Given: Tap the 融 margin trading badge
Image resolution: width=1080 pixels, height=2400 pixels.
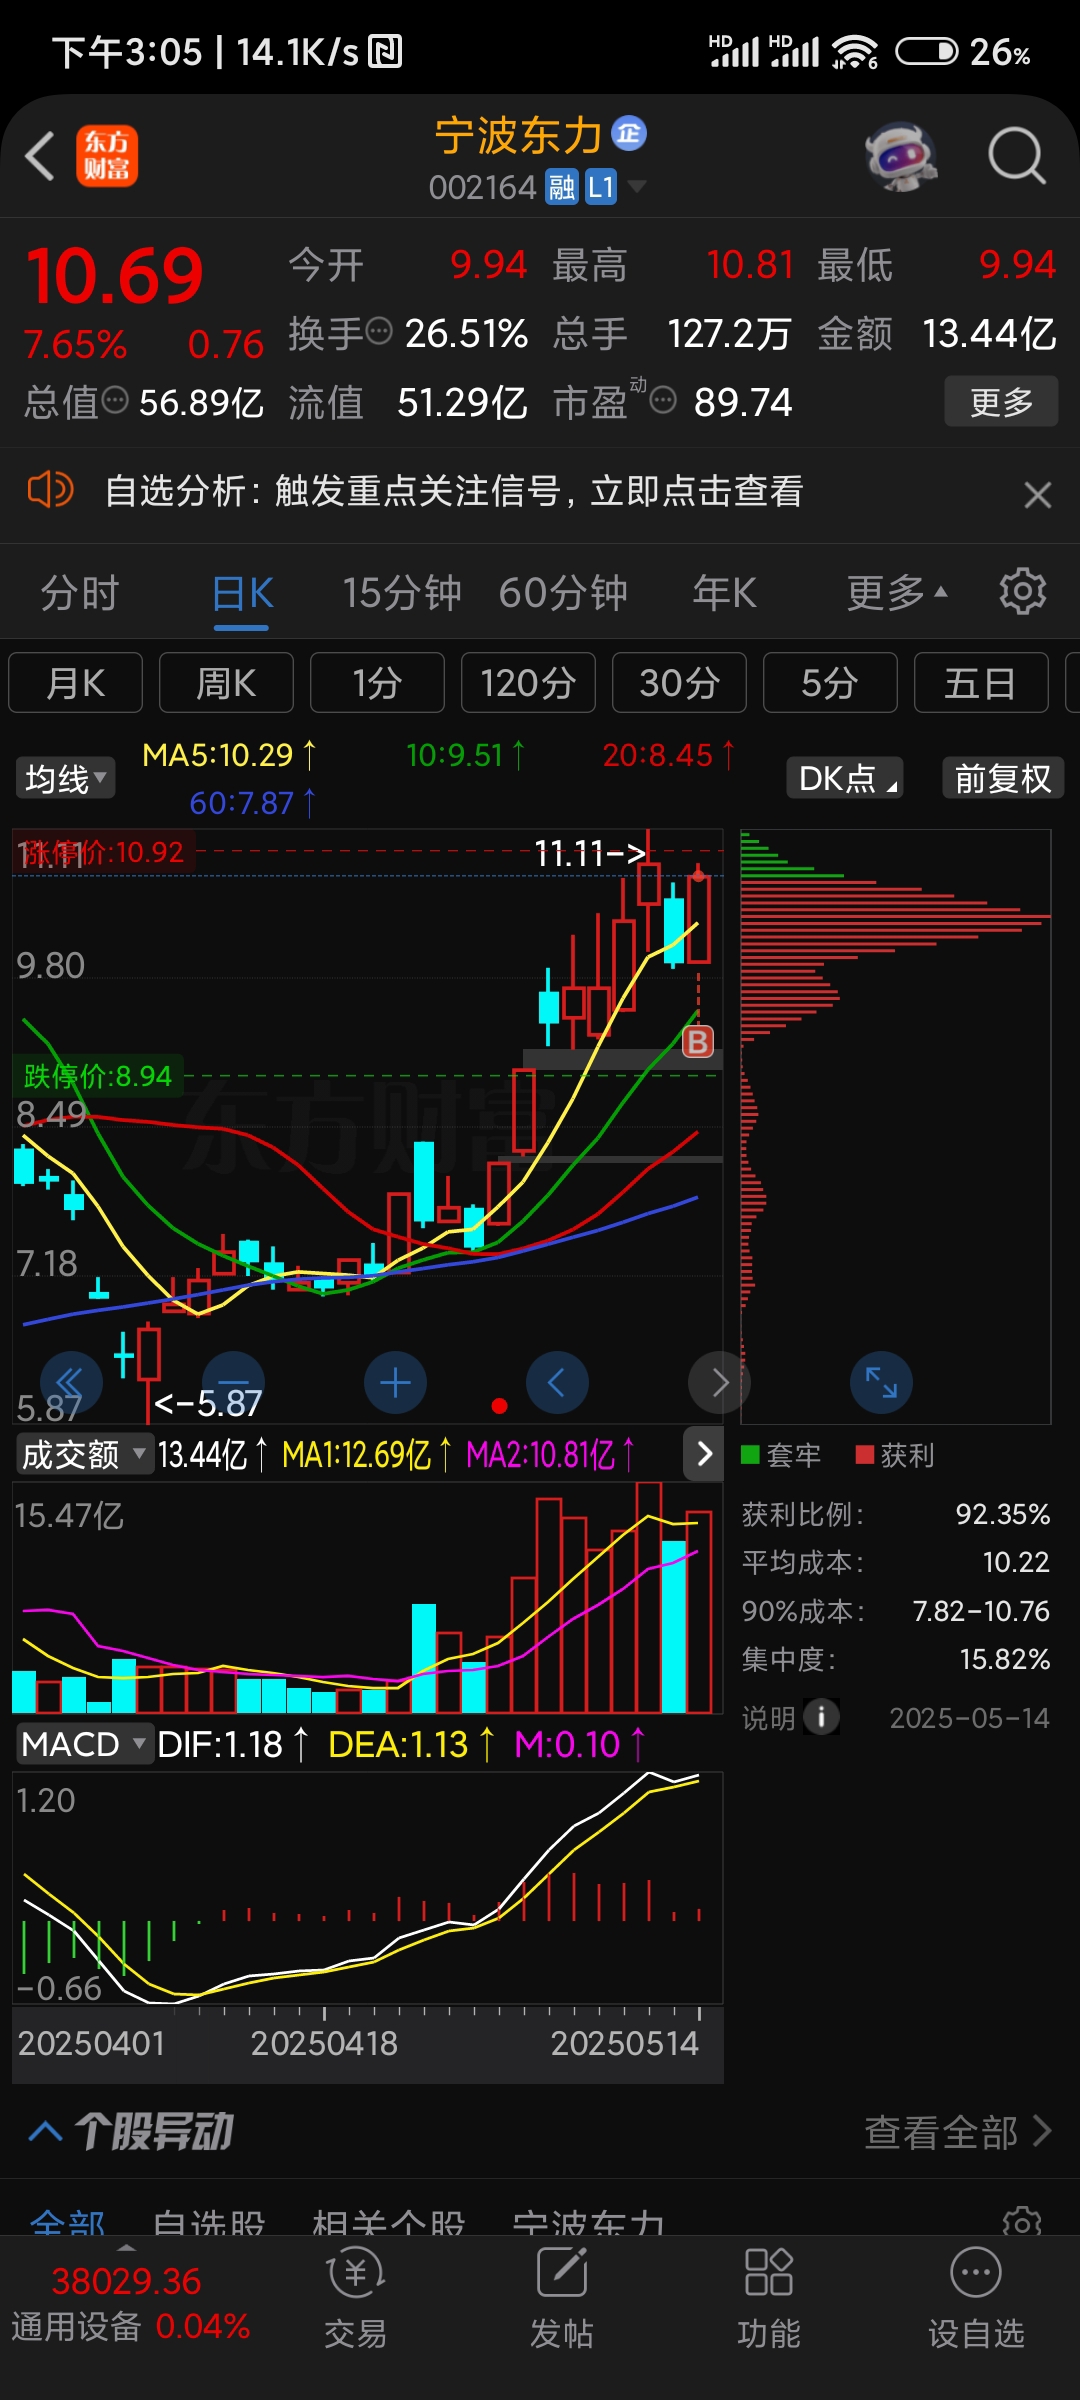Looking at the screenshot, I should [562, 187].
